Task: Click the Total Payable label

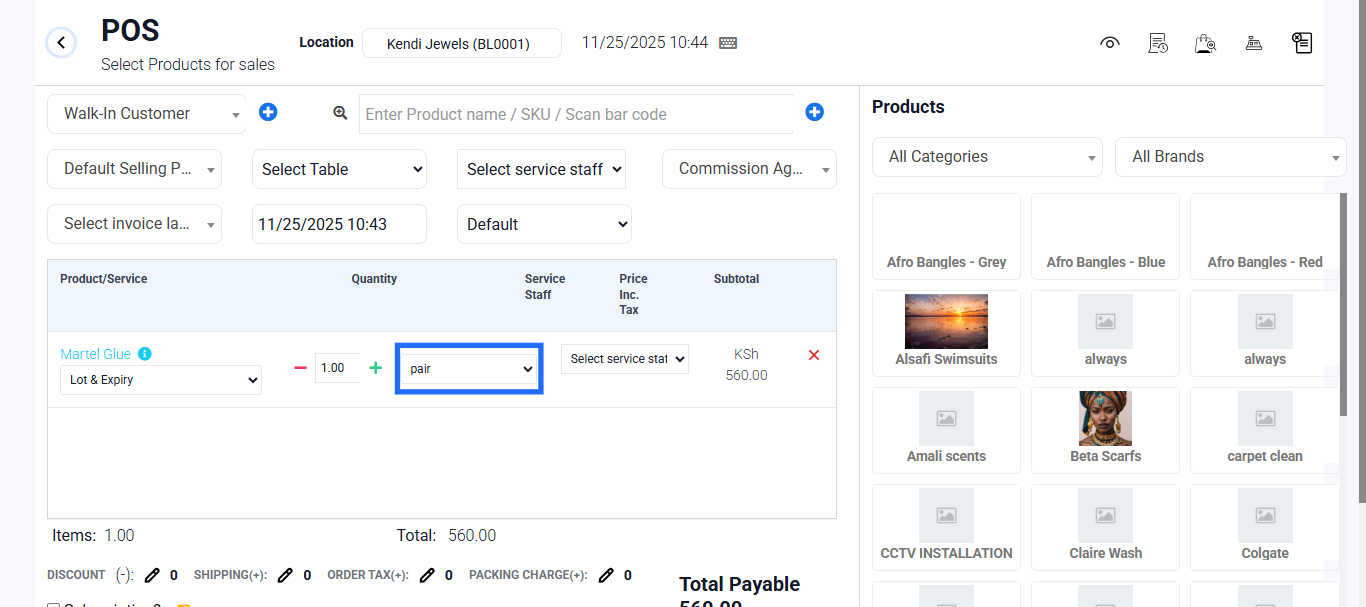Action: click(740, 584)
